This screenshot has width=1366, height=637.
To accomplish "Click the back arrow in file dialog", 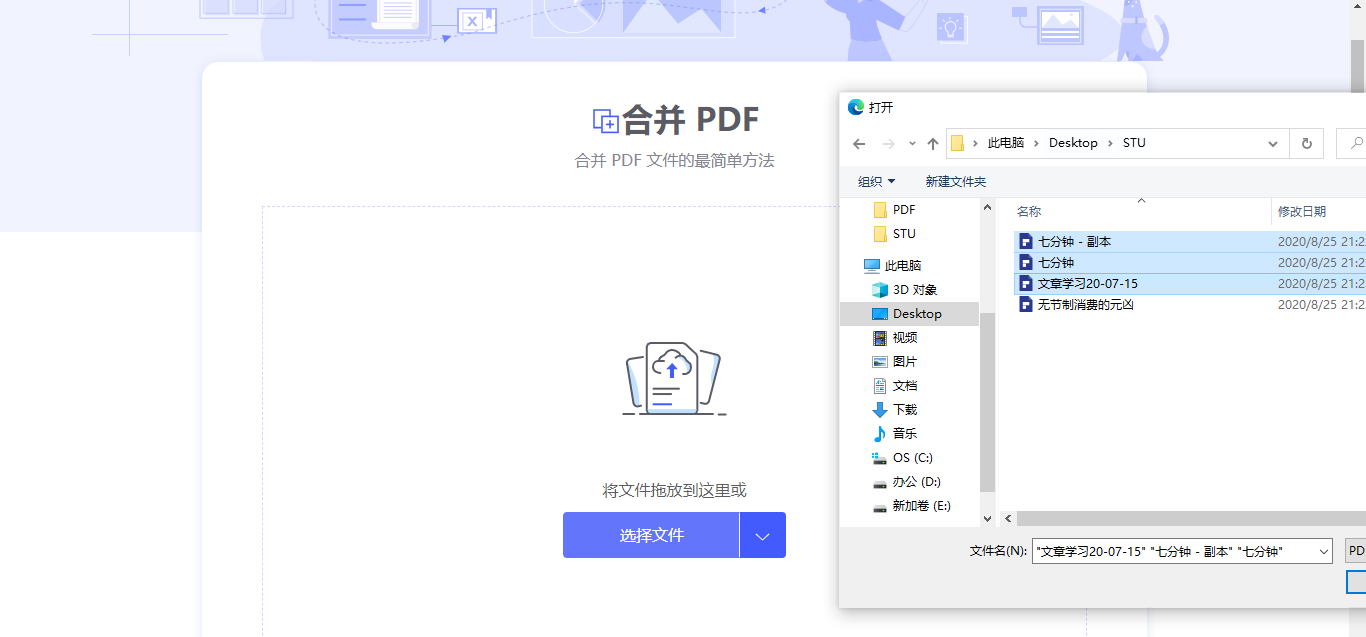I will (859, 144).
